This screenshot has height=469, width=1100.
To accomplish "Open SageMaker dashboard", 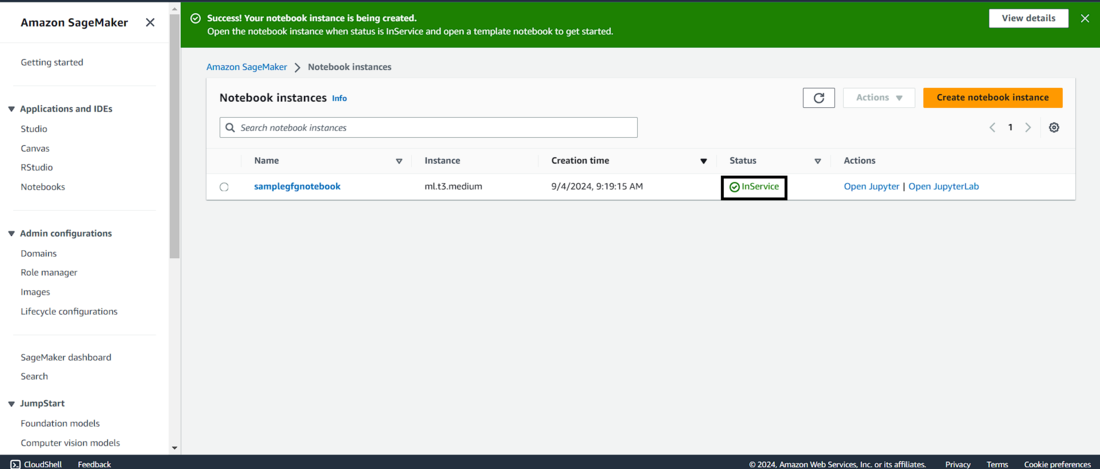I will [66, 358].
